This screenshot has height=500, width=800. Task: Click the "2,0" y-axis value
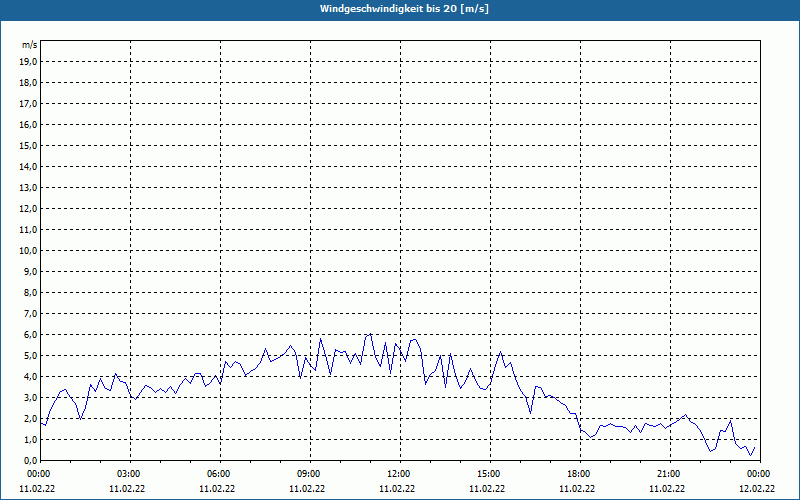click(30, 418)
